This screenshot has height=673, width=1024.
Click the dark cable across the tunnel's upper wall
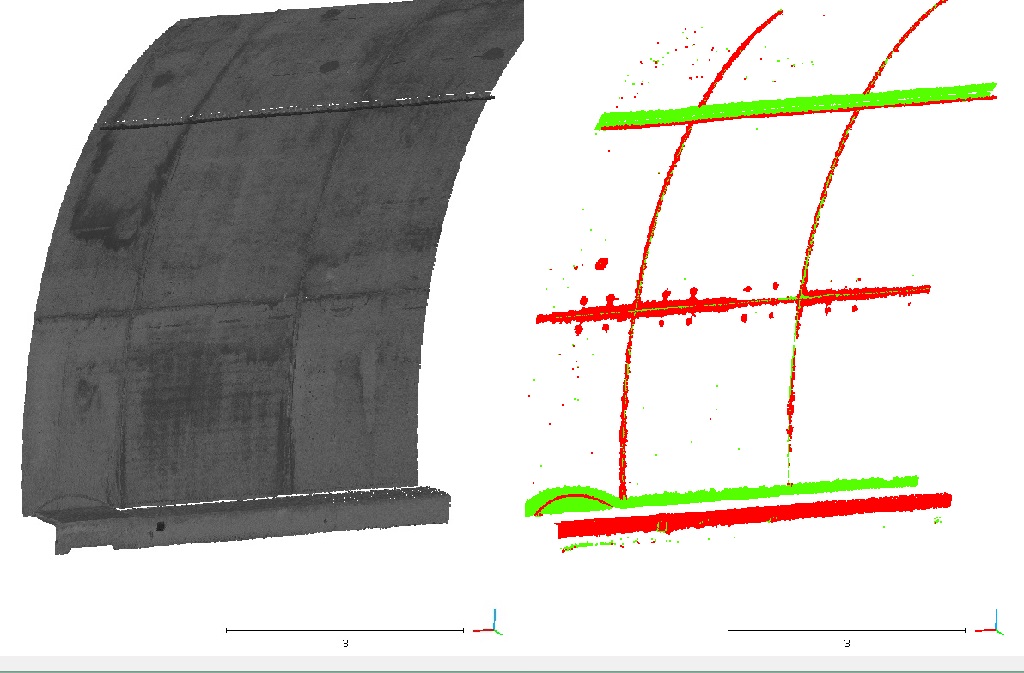click(300, 108)
